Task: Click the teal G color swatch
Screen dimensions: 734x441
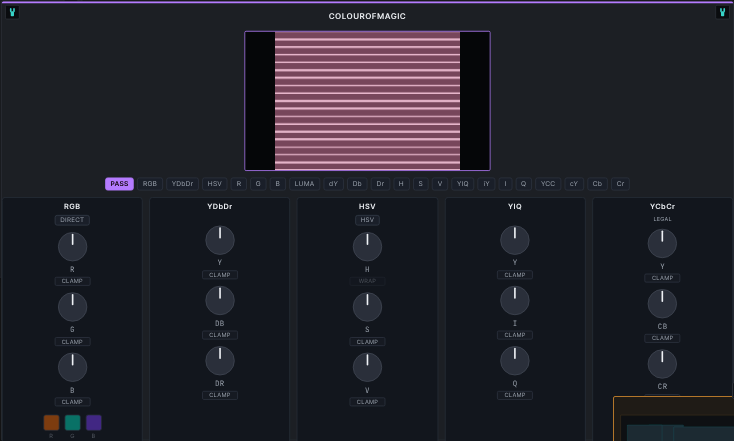Action: [73, 422]
